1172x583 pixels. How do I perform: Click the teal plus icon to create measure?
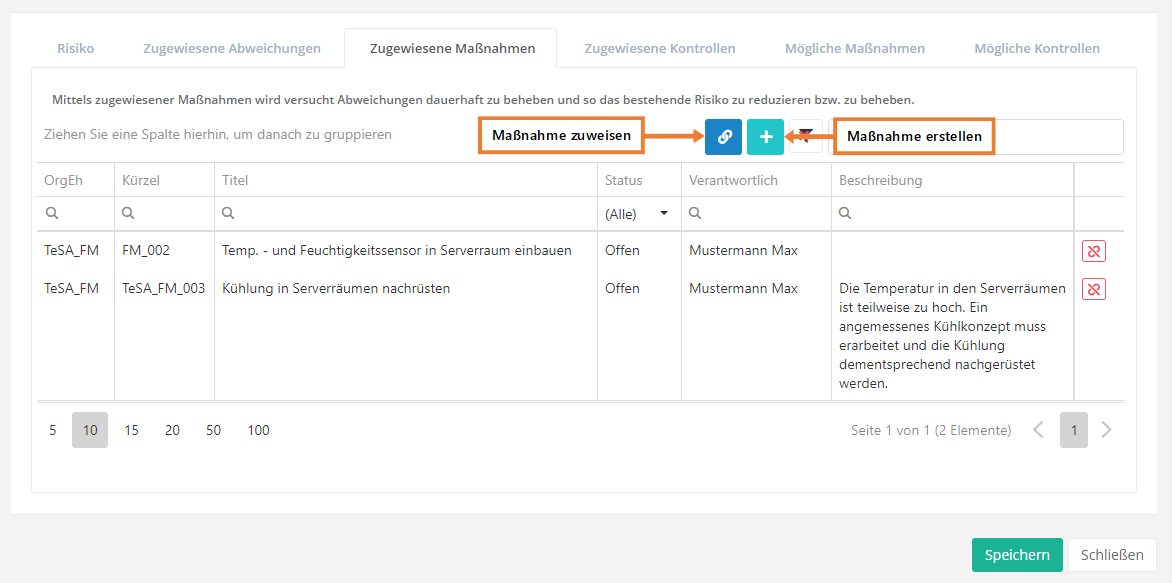[x=765, y=137]
